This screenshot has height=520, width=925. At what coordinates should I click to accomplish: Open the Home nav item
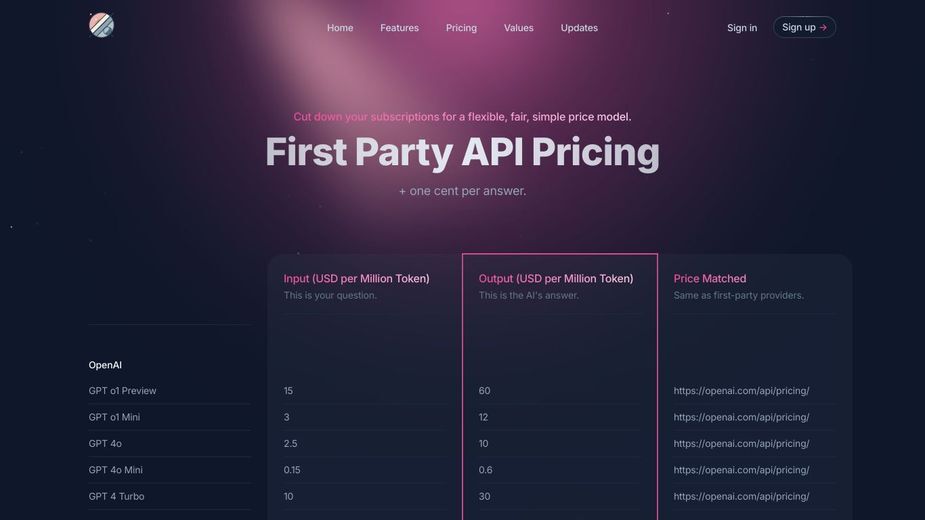tap(340, 28)
